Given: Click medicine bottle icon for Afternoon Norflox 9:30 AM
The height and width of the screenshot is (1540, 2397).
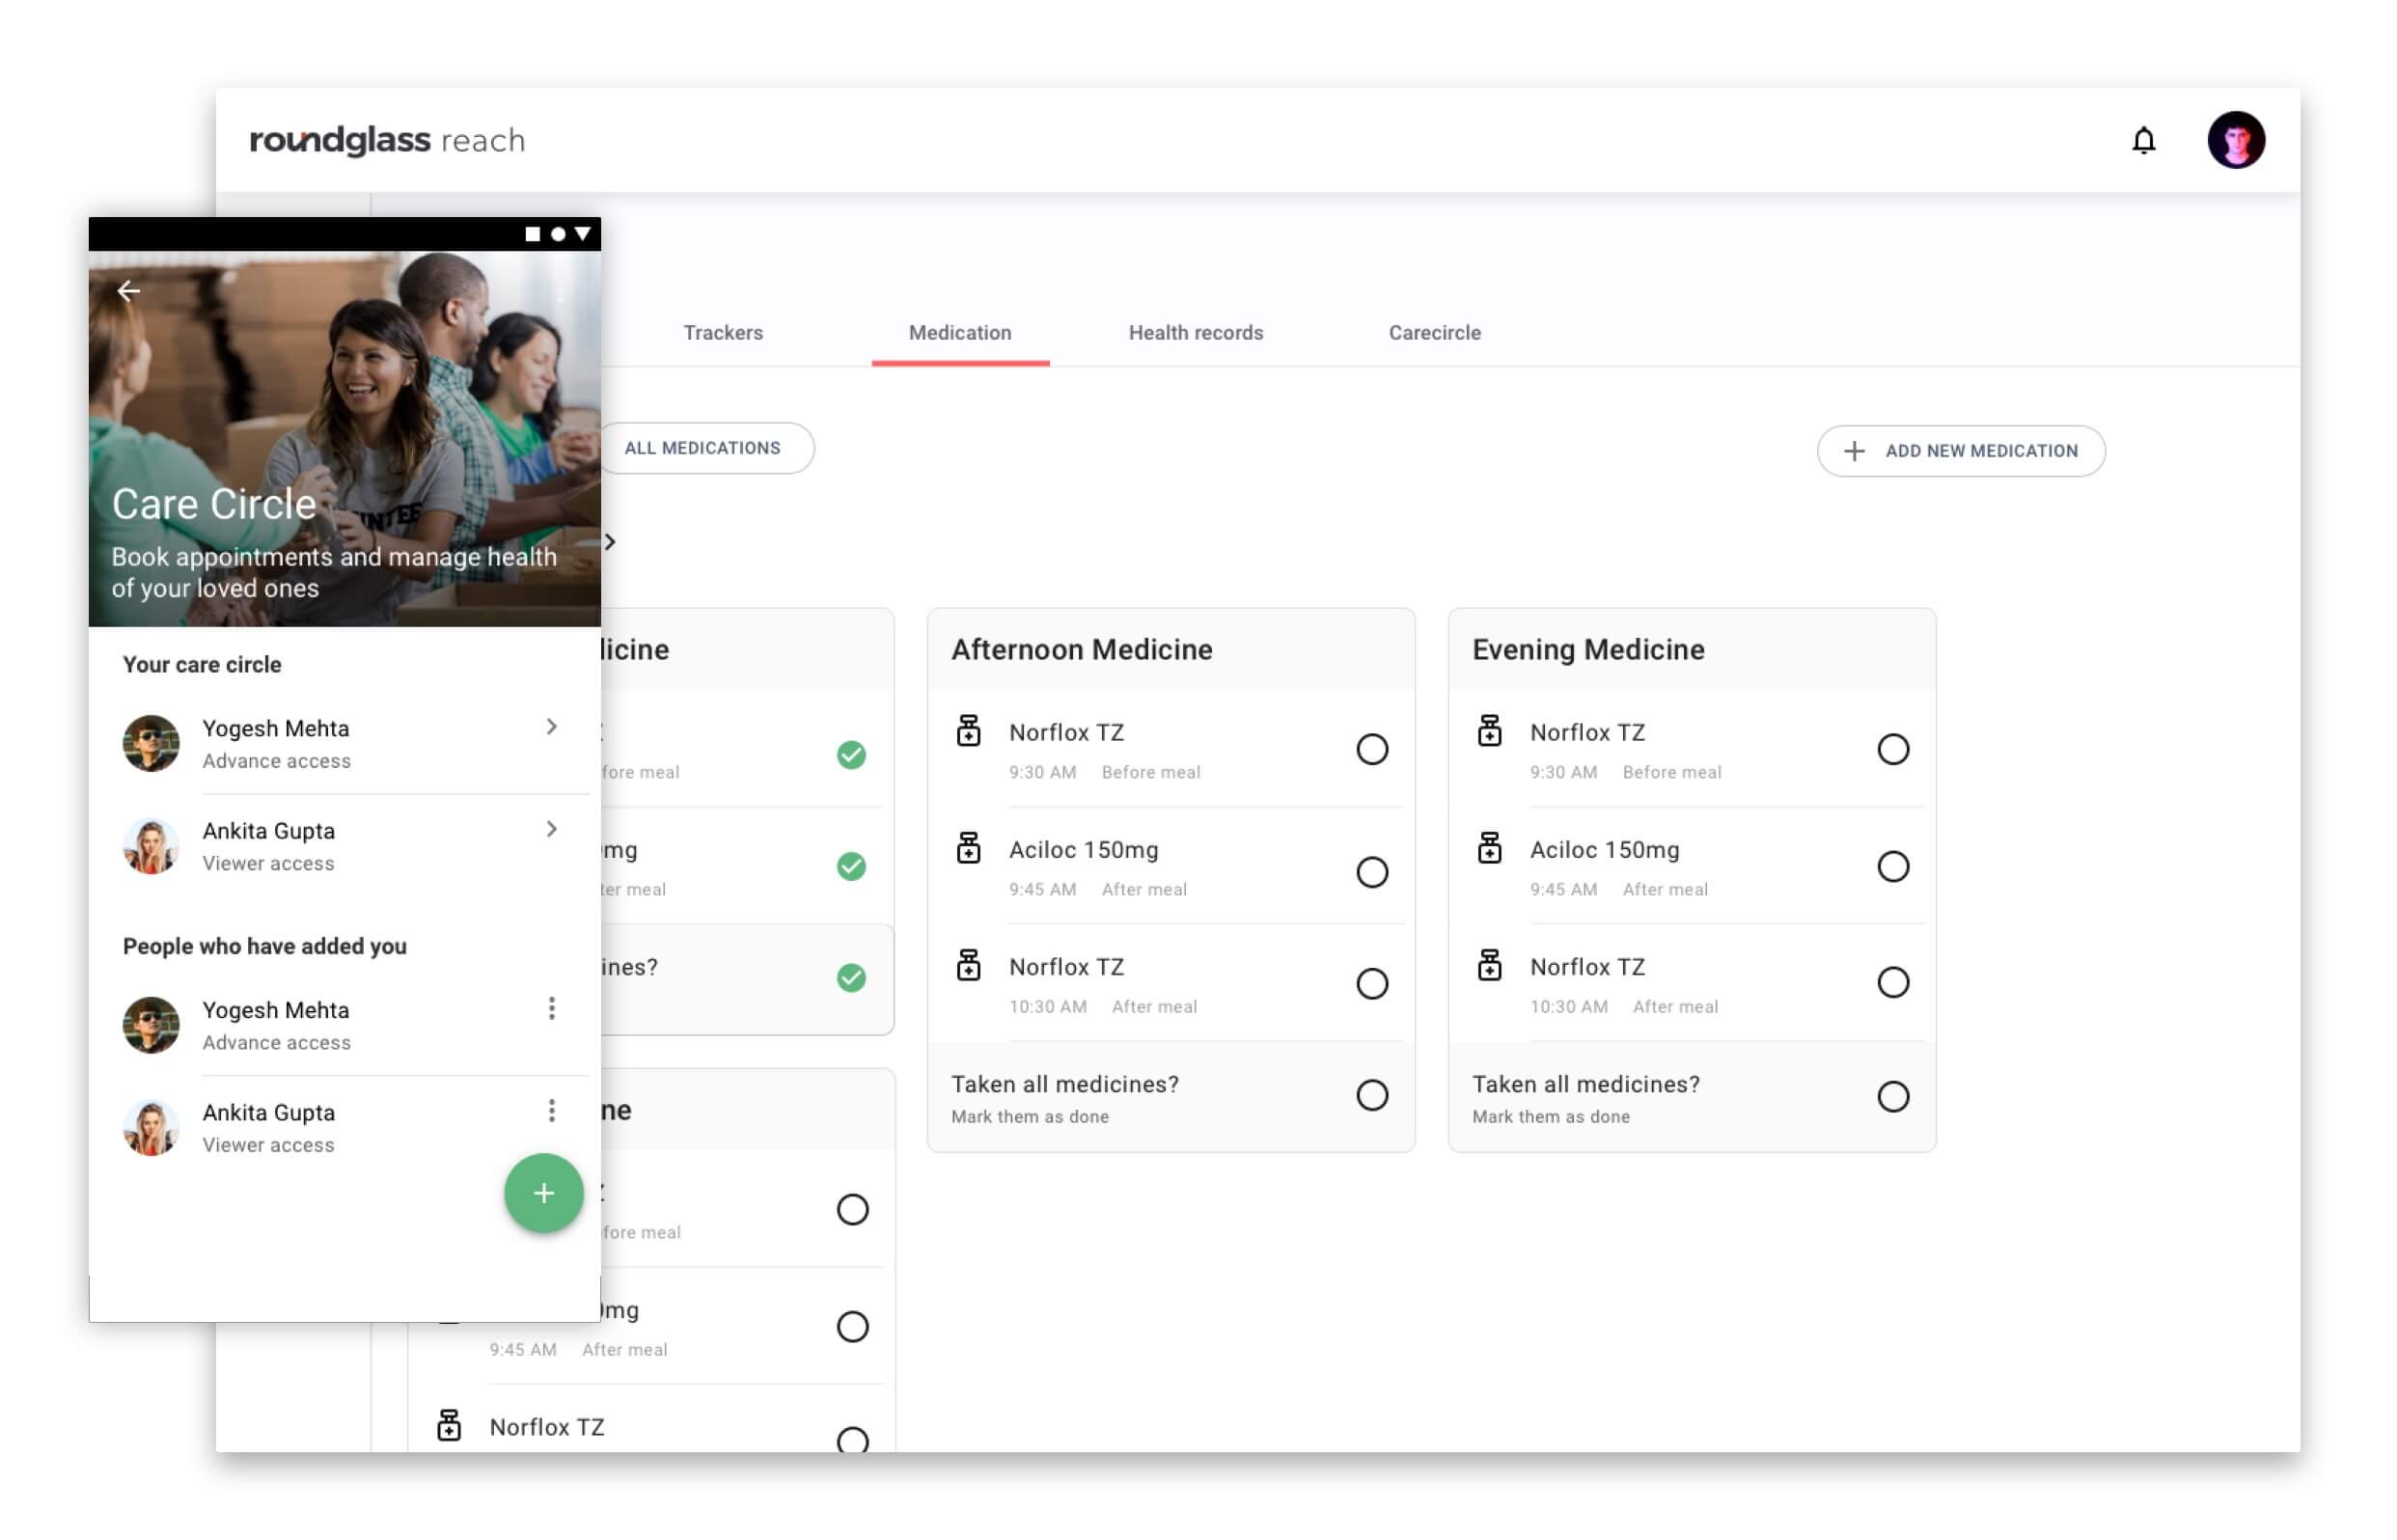Looking at the screenshot, I should [968, 731].
